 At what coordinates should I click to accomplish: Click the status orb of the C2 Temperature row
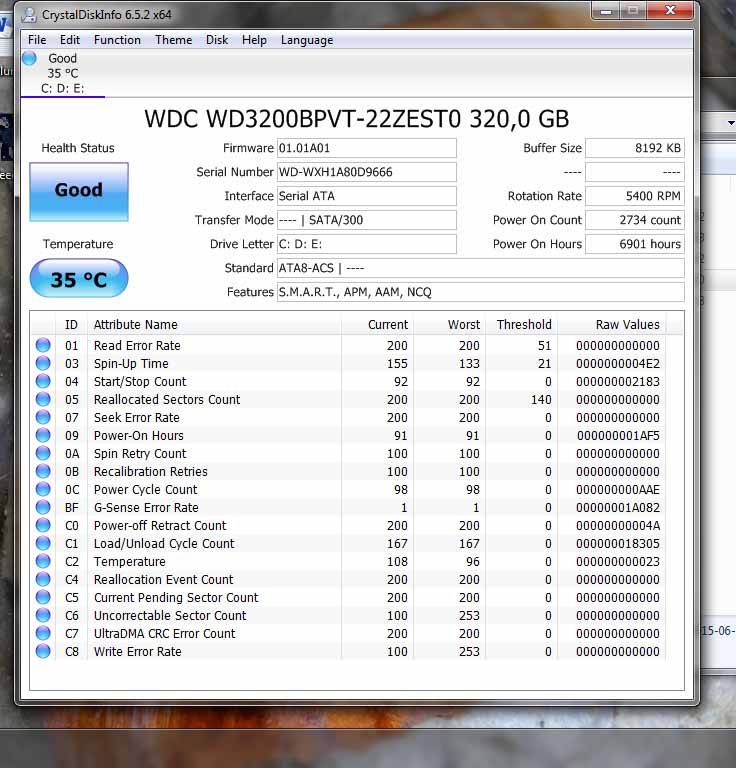(x=43, y=561)
